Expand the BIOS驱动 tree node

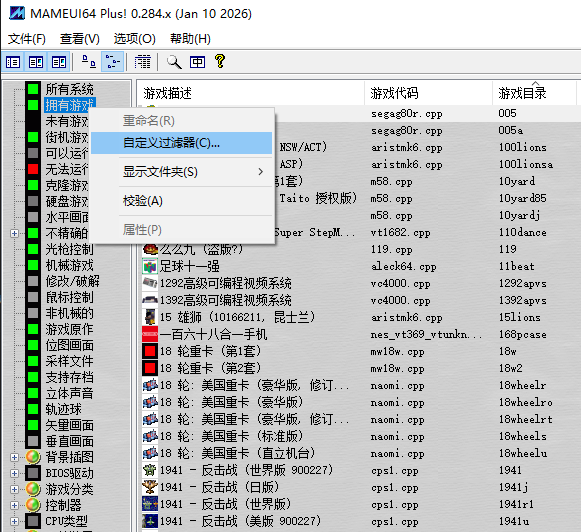[x=14, y=473]
